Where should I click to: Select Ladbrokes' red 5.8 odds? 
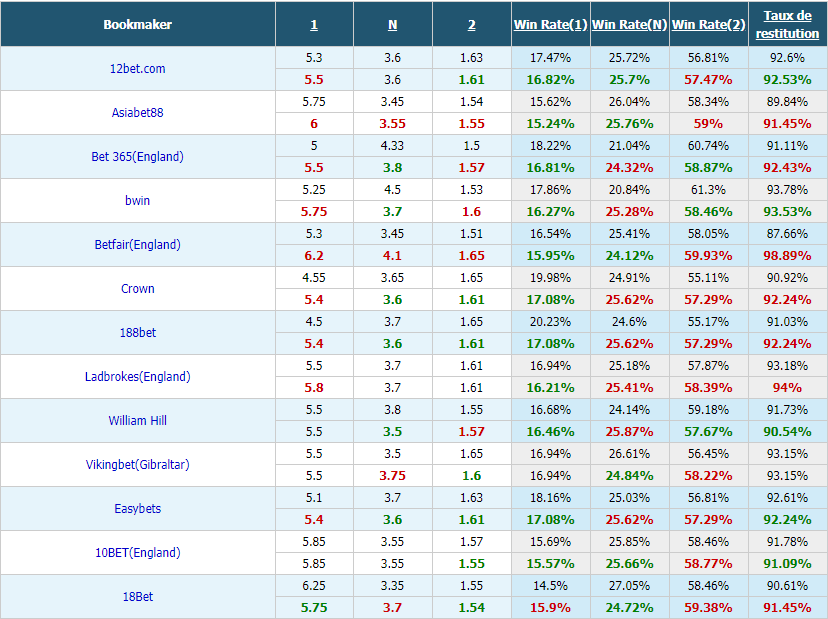314,388
